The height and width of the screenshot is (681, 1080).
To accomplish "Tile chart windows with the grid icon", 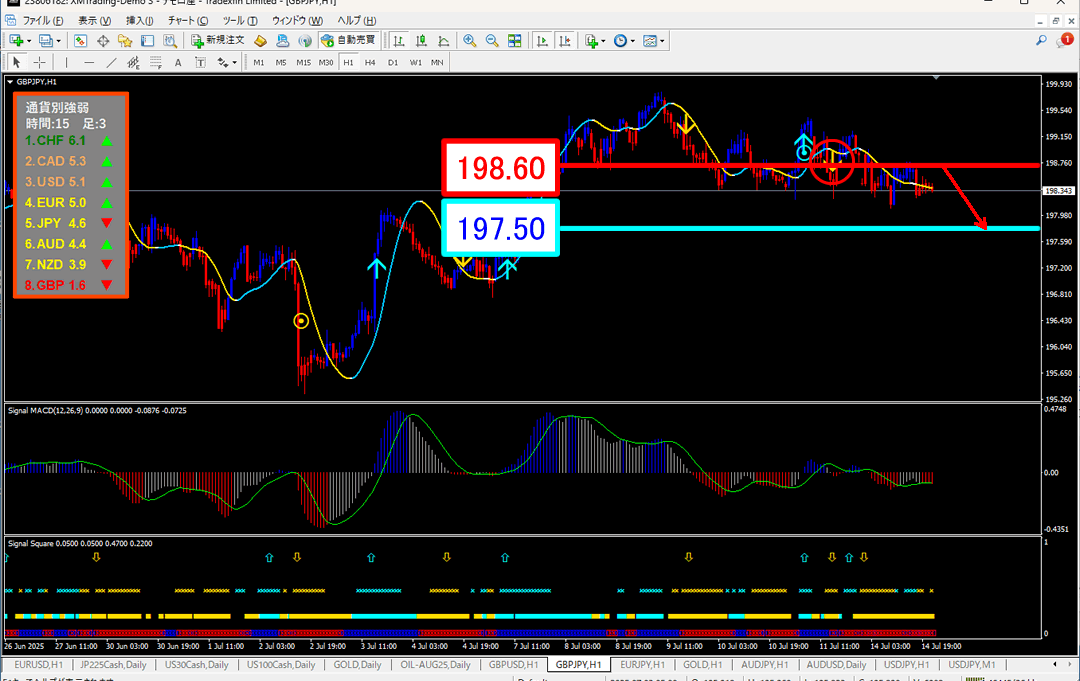I will [x=515, y=41].
